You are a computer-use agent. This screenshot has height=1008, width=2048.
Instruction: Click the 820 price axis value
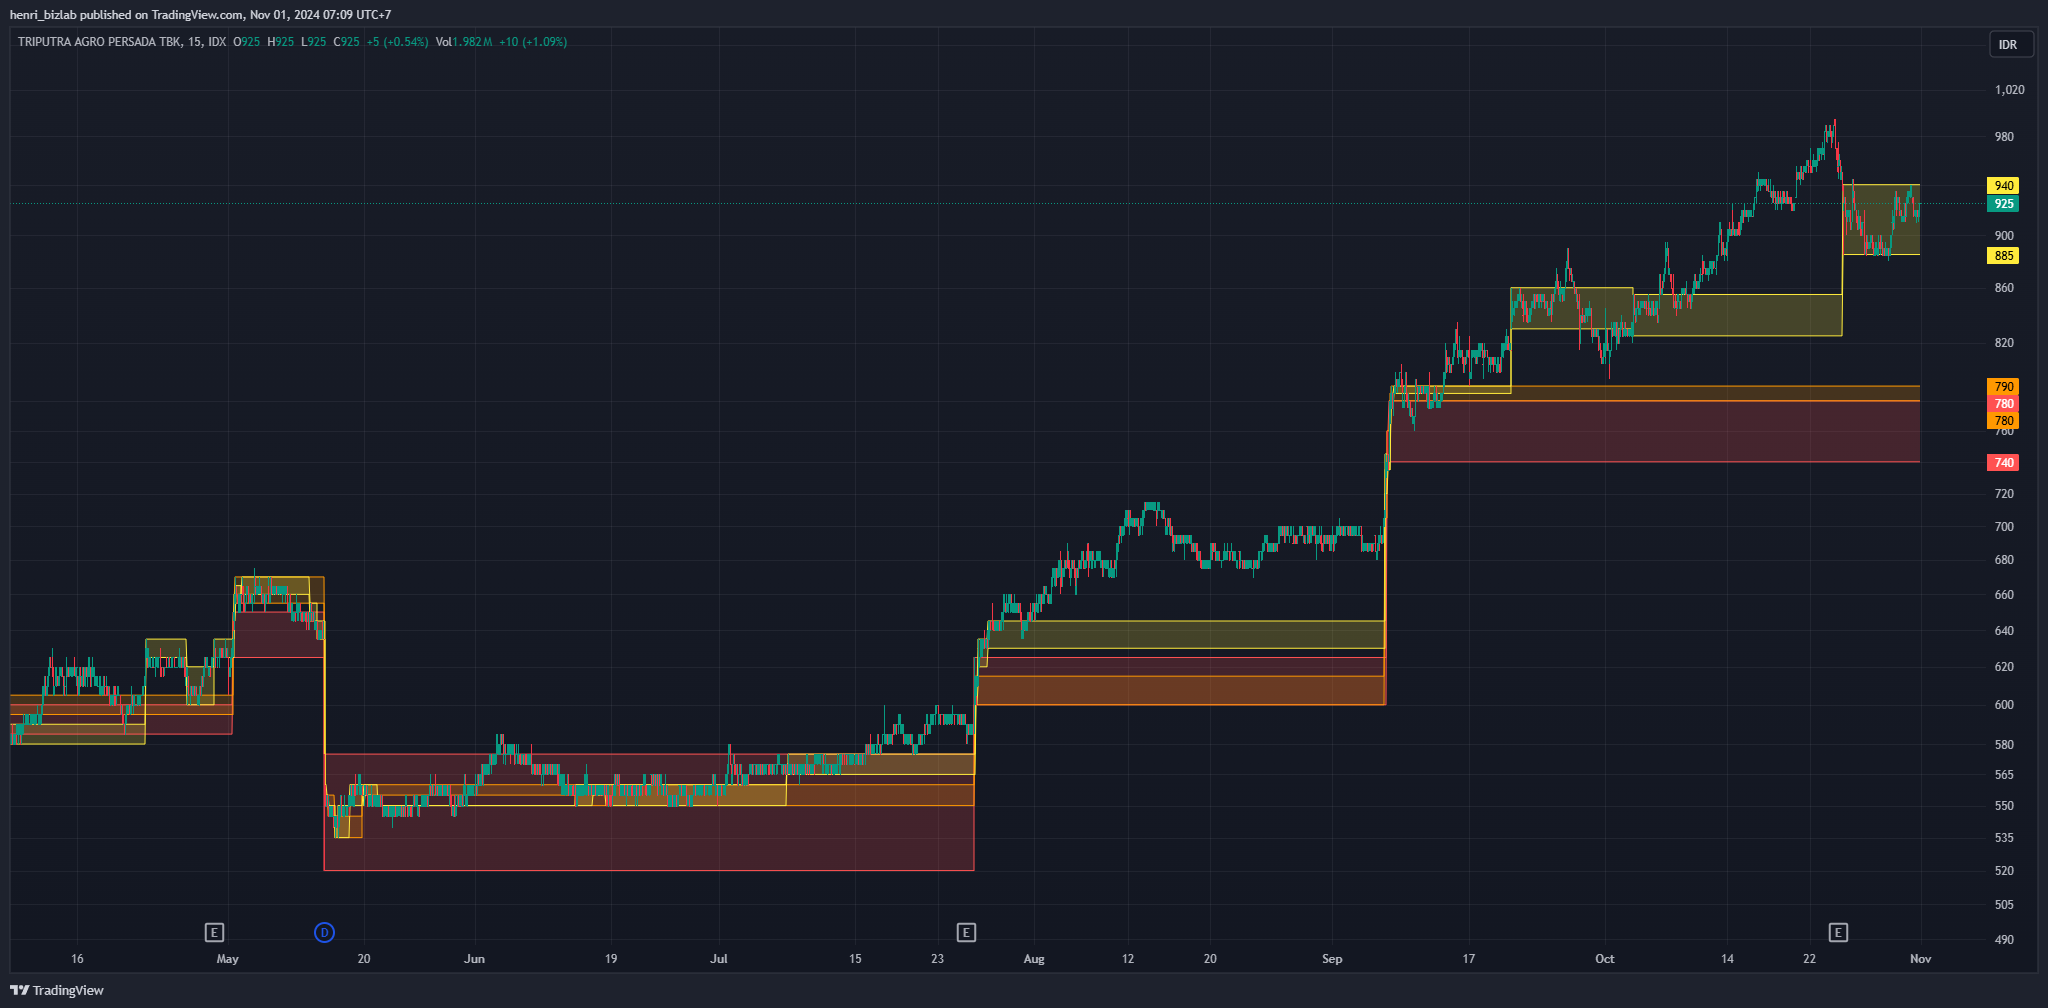[x=2004, y=343]
